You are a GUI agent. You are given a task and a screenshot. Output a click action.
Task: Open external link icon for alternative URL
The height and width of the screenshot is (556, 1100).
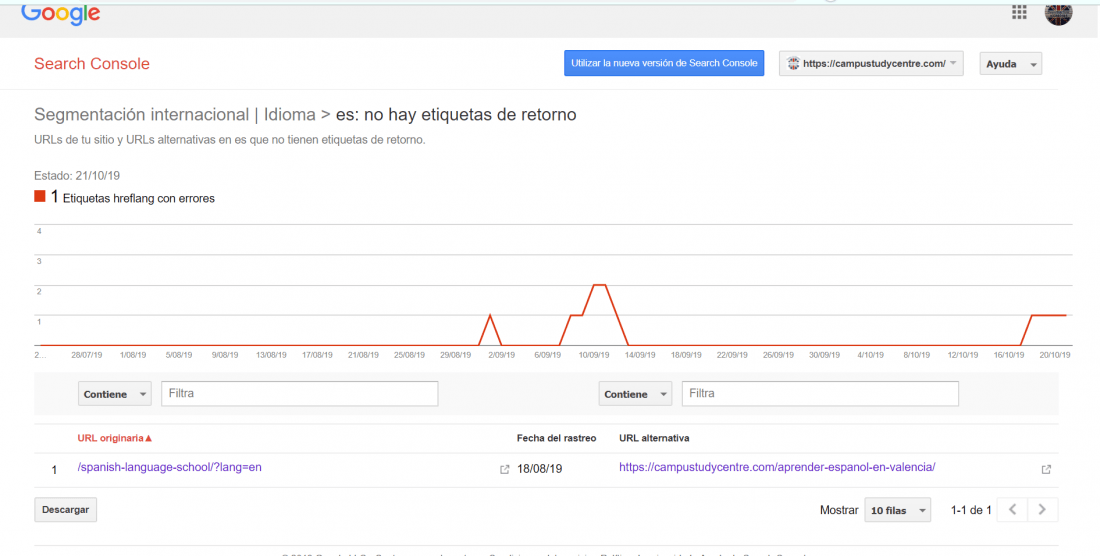[x=1046, y=470]
